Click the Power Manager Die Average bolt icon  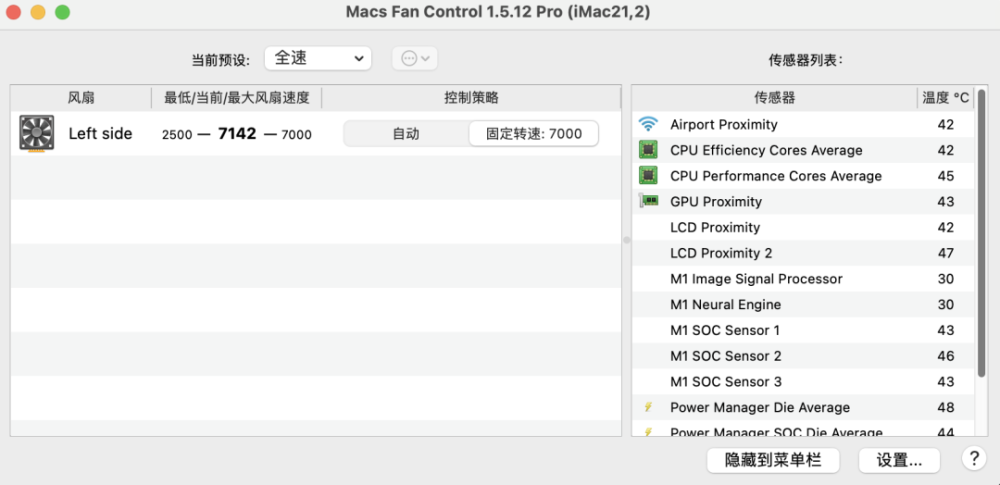click(649, 407)
